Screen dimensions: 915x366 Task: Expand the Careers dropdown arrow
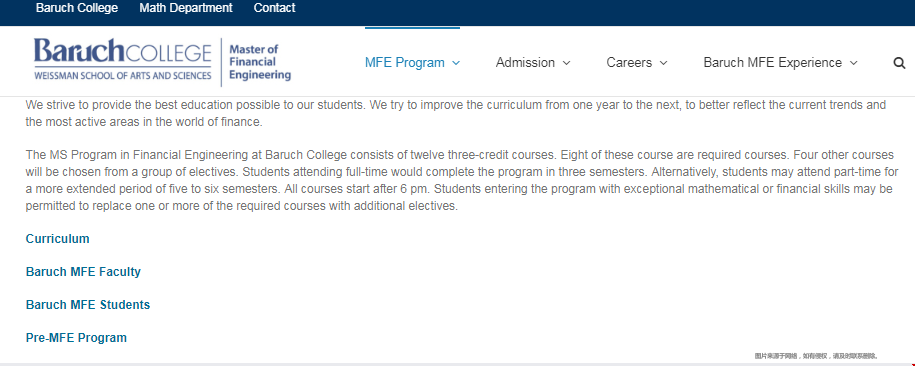663,63
